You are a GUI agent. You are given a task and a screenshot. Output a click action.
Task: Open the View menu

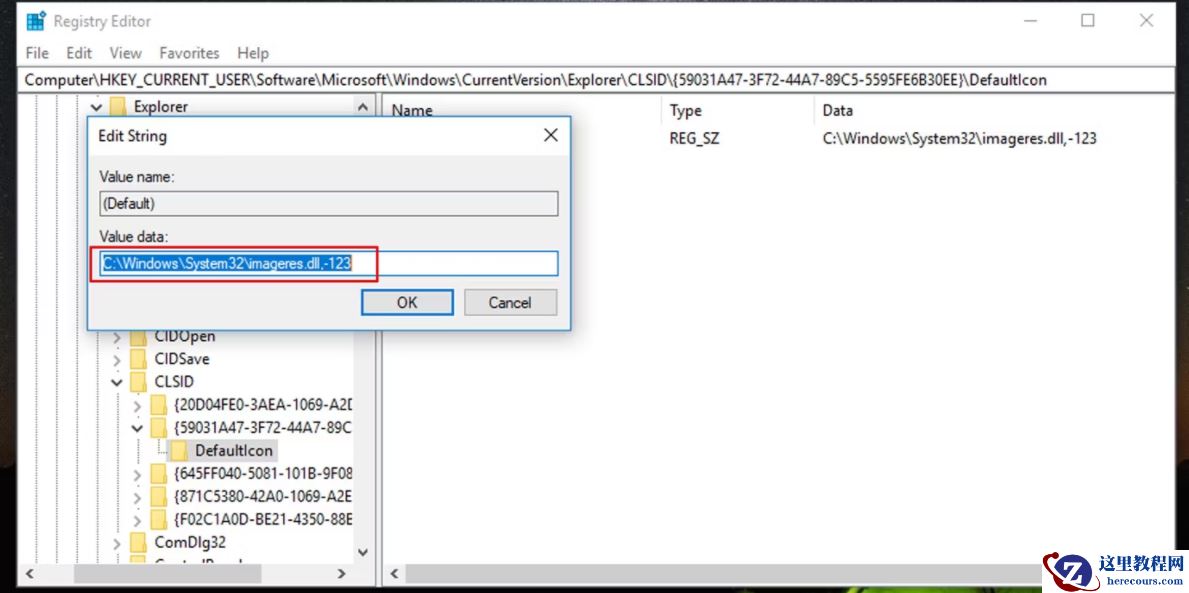point(126,53)
